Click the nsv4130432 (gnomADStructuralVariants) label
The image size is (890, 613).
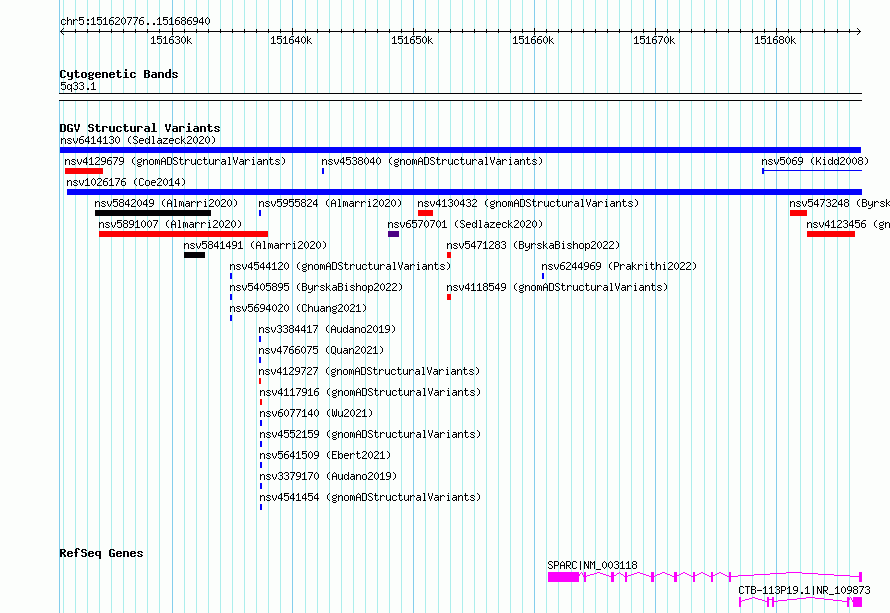pyautogui.click(x=528, y=203)
